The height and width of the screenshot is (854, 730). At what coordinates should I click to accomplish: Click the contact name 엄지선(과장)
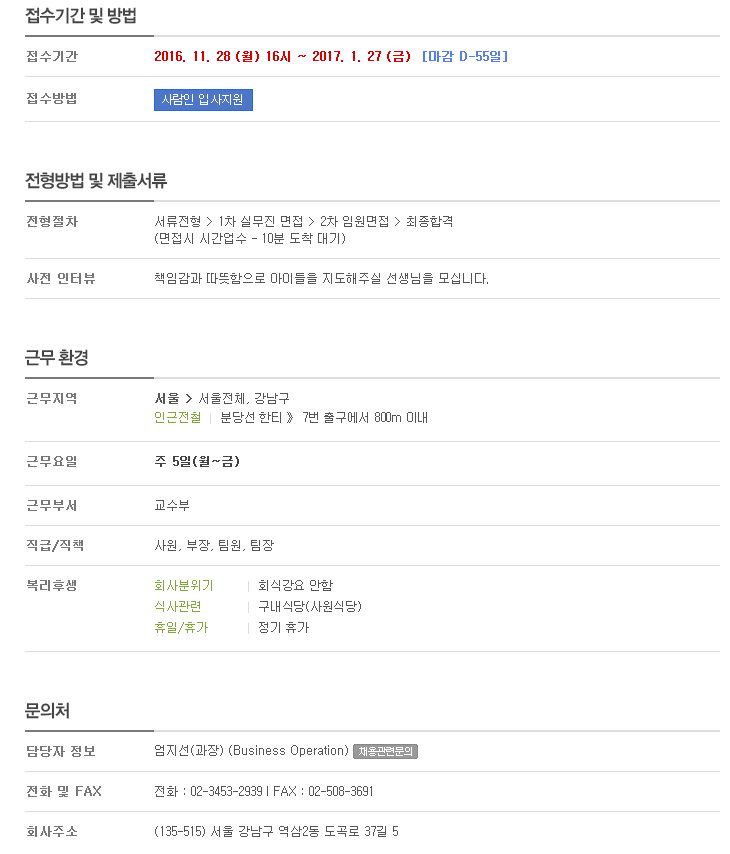click(189, 751)
